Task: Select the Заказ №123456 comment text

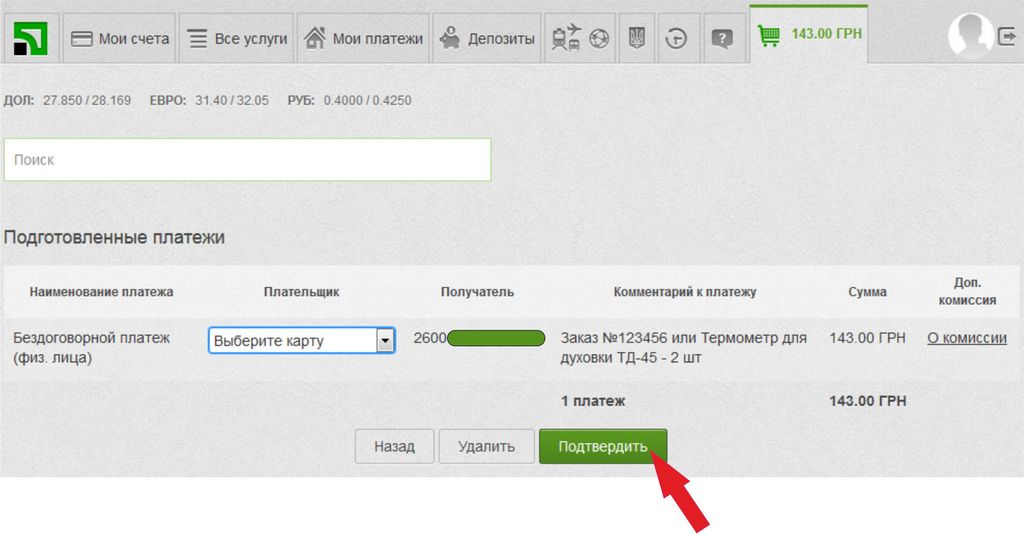Action: pos(683,347)
